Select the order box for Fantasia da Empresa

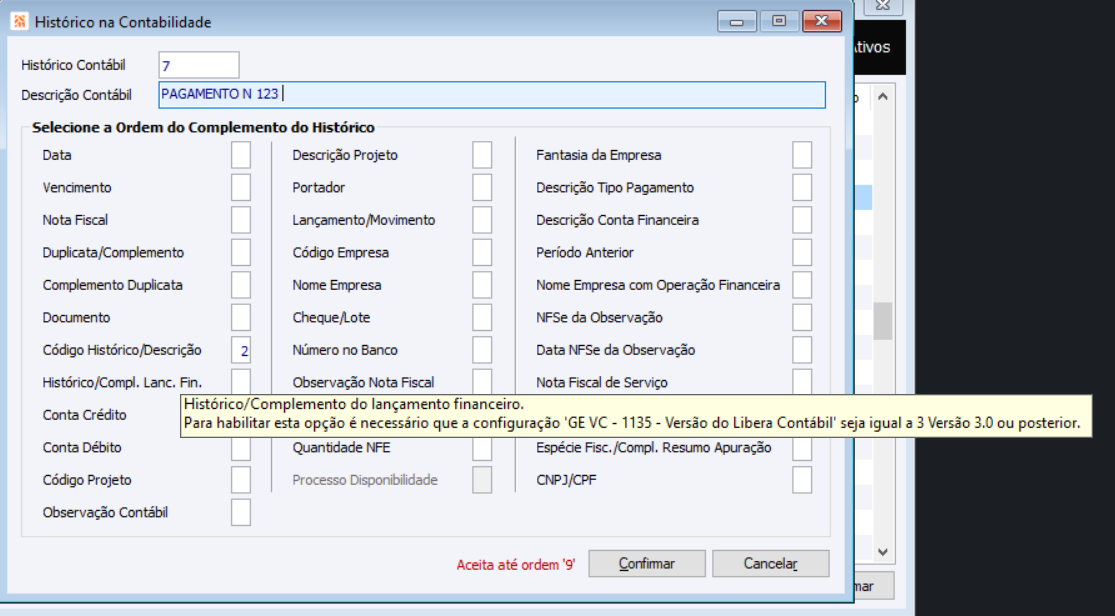802,155
